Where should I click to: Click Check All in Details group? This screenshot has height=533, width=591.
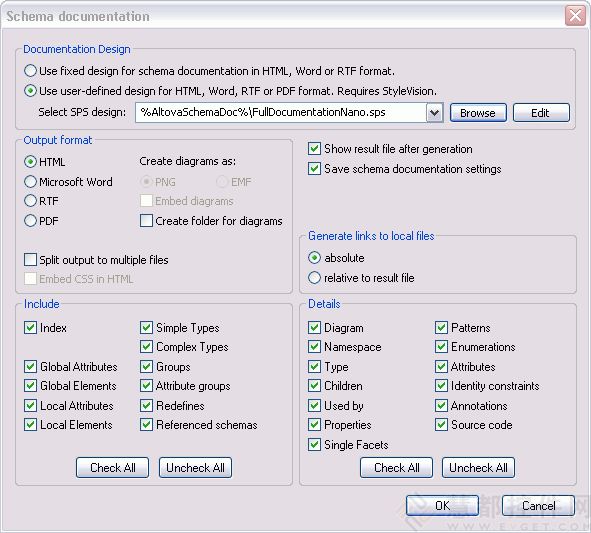(x=397, y=468)
